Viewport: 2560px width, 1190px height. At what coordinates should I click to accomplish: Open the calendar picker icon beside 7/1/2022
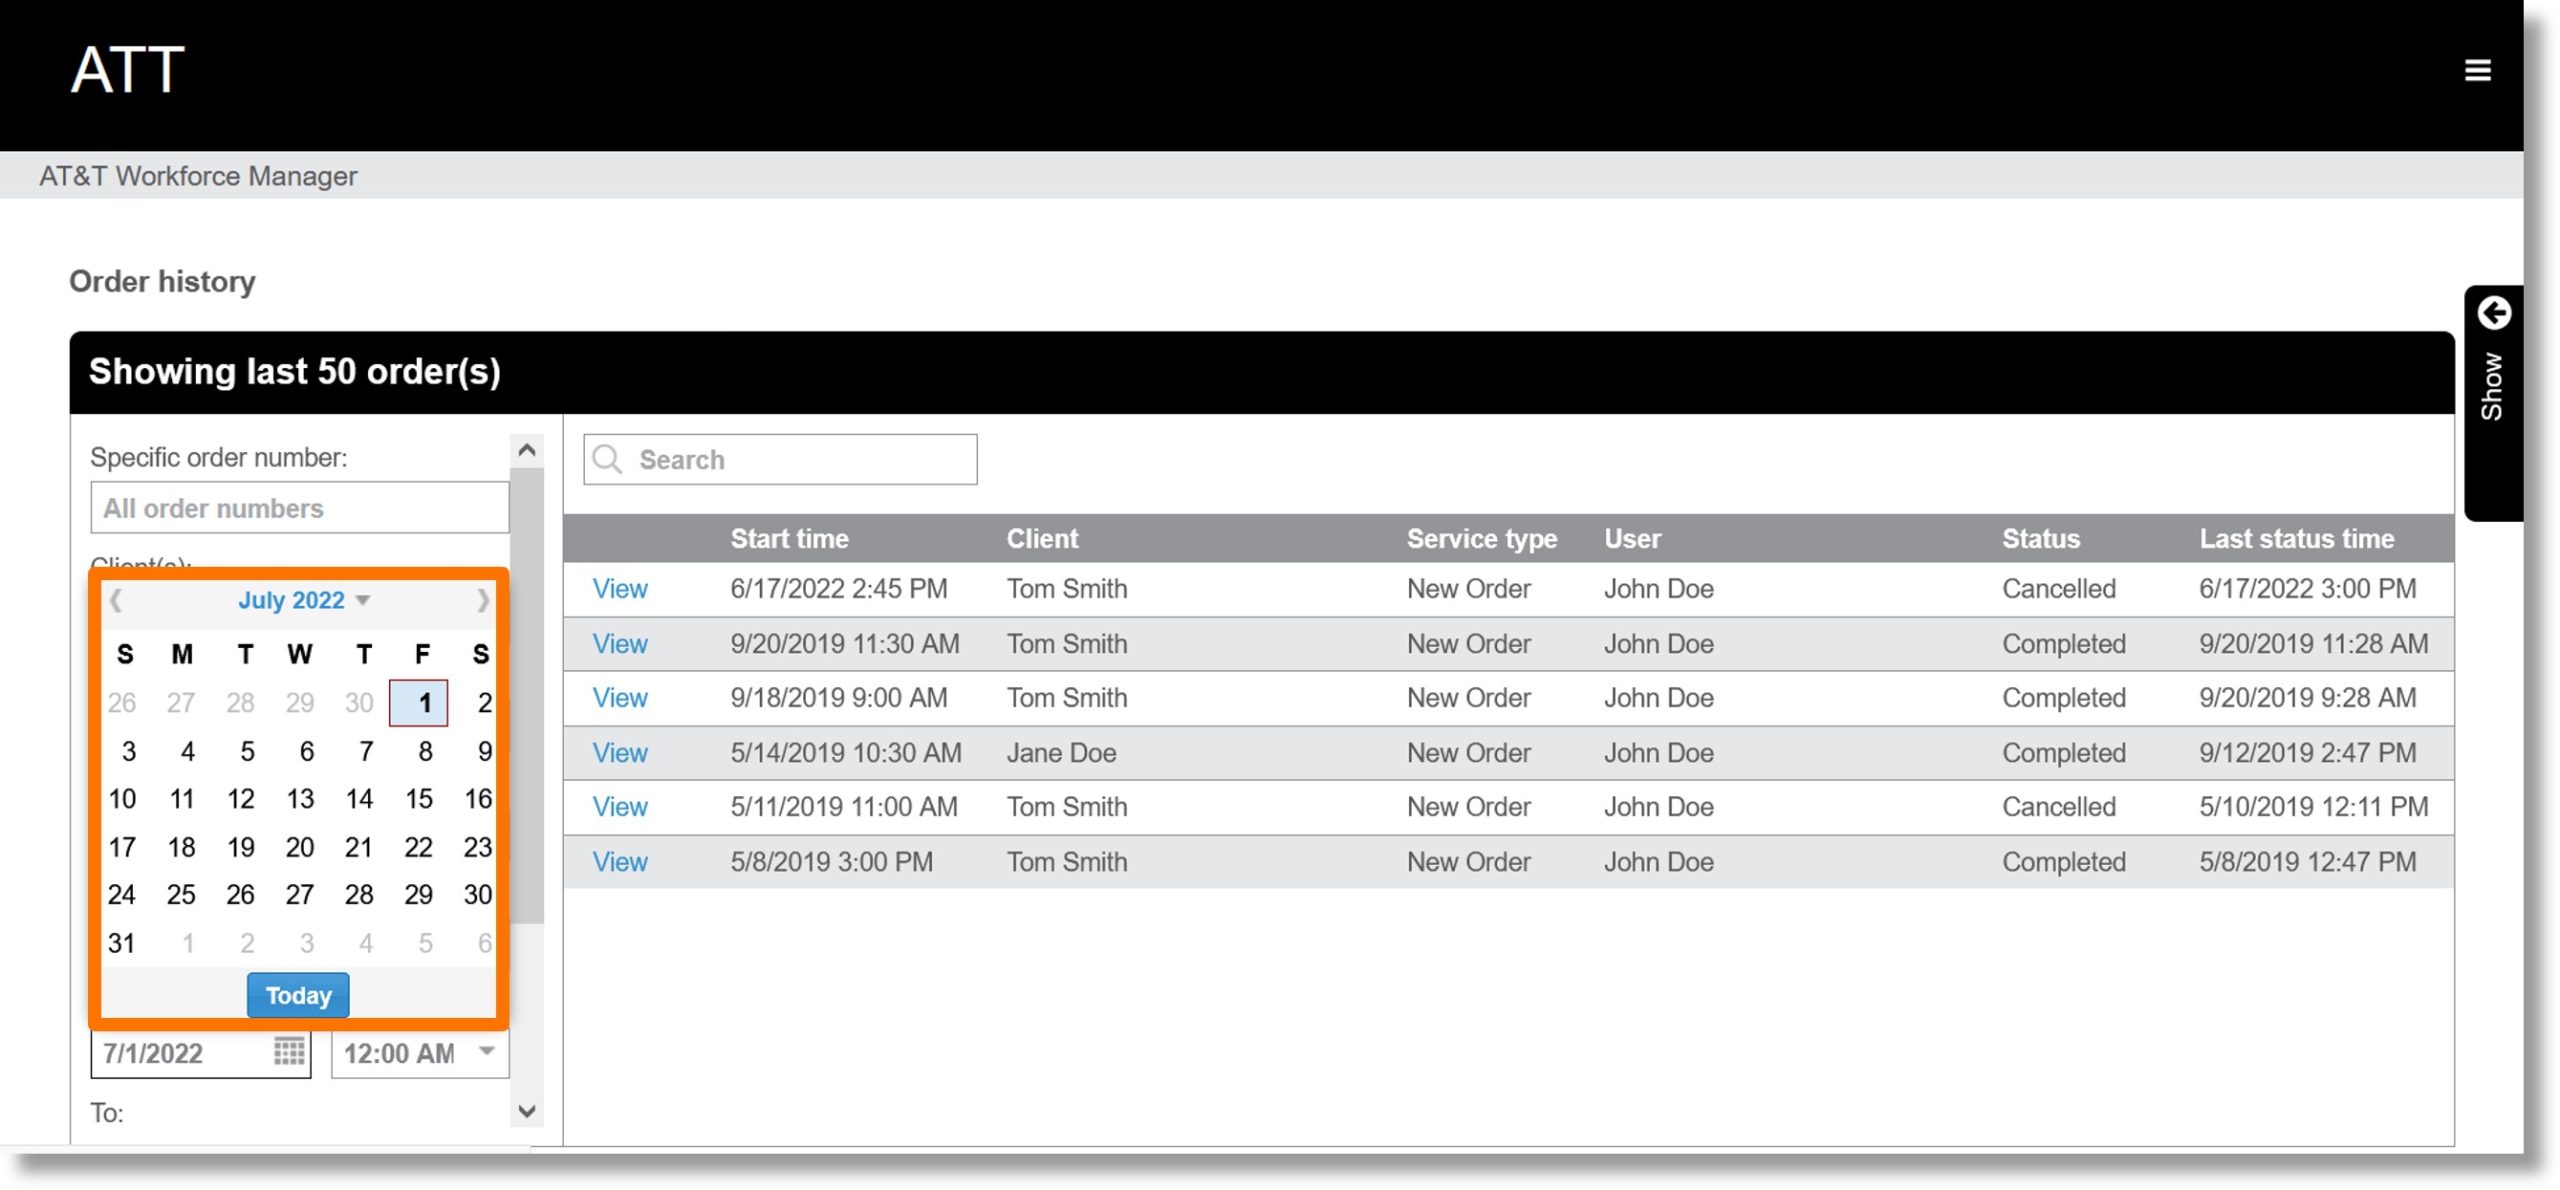[x=289, y=1051]
